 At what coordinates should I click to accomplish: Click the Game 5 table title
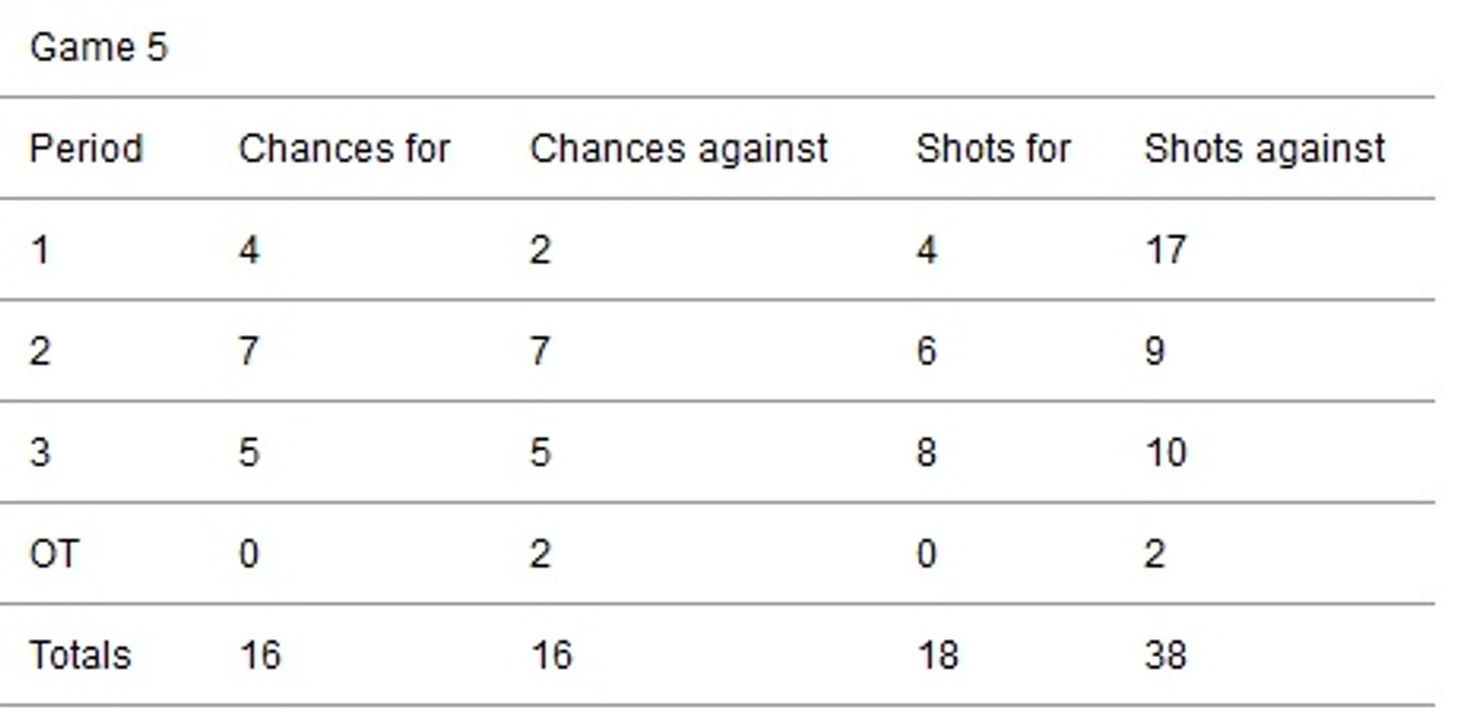click(98, 47)
